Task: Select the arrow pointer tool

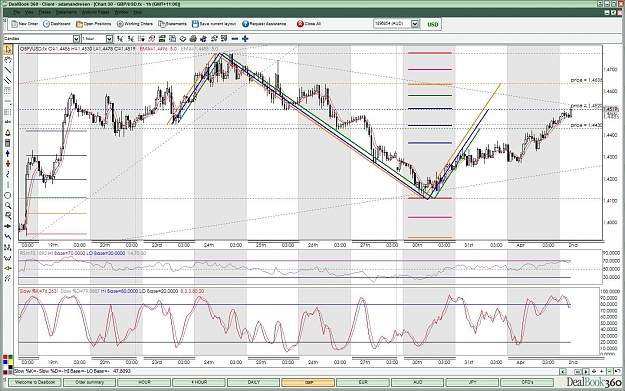Action: 8,49
